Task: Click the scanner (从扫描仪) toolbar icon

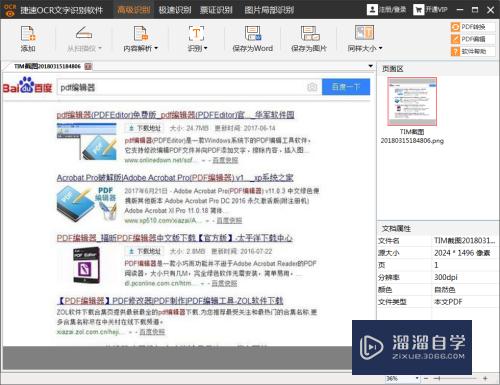Action: tap(84, 33)
